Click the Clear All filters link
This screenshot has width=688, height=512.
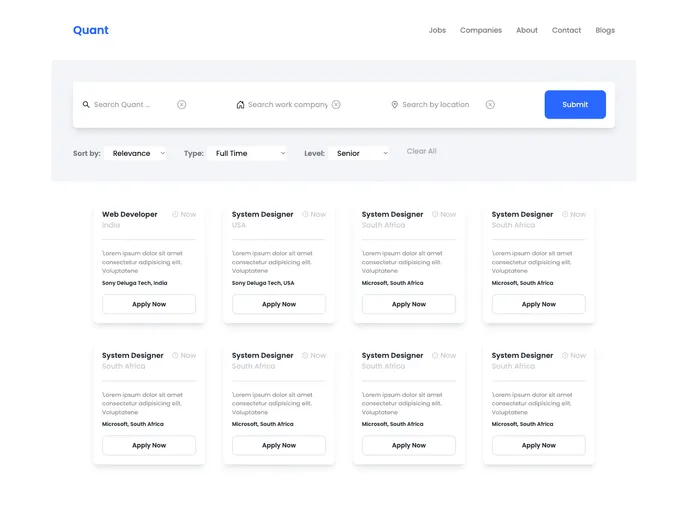[x=421, y=152]
